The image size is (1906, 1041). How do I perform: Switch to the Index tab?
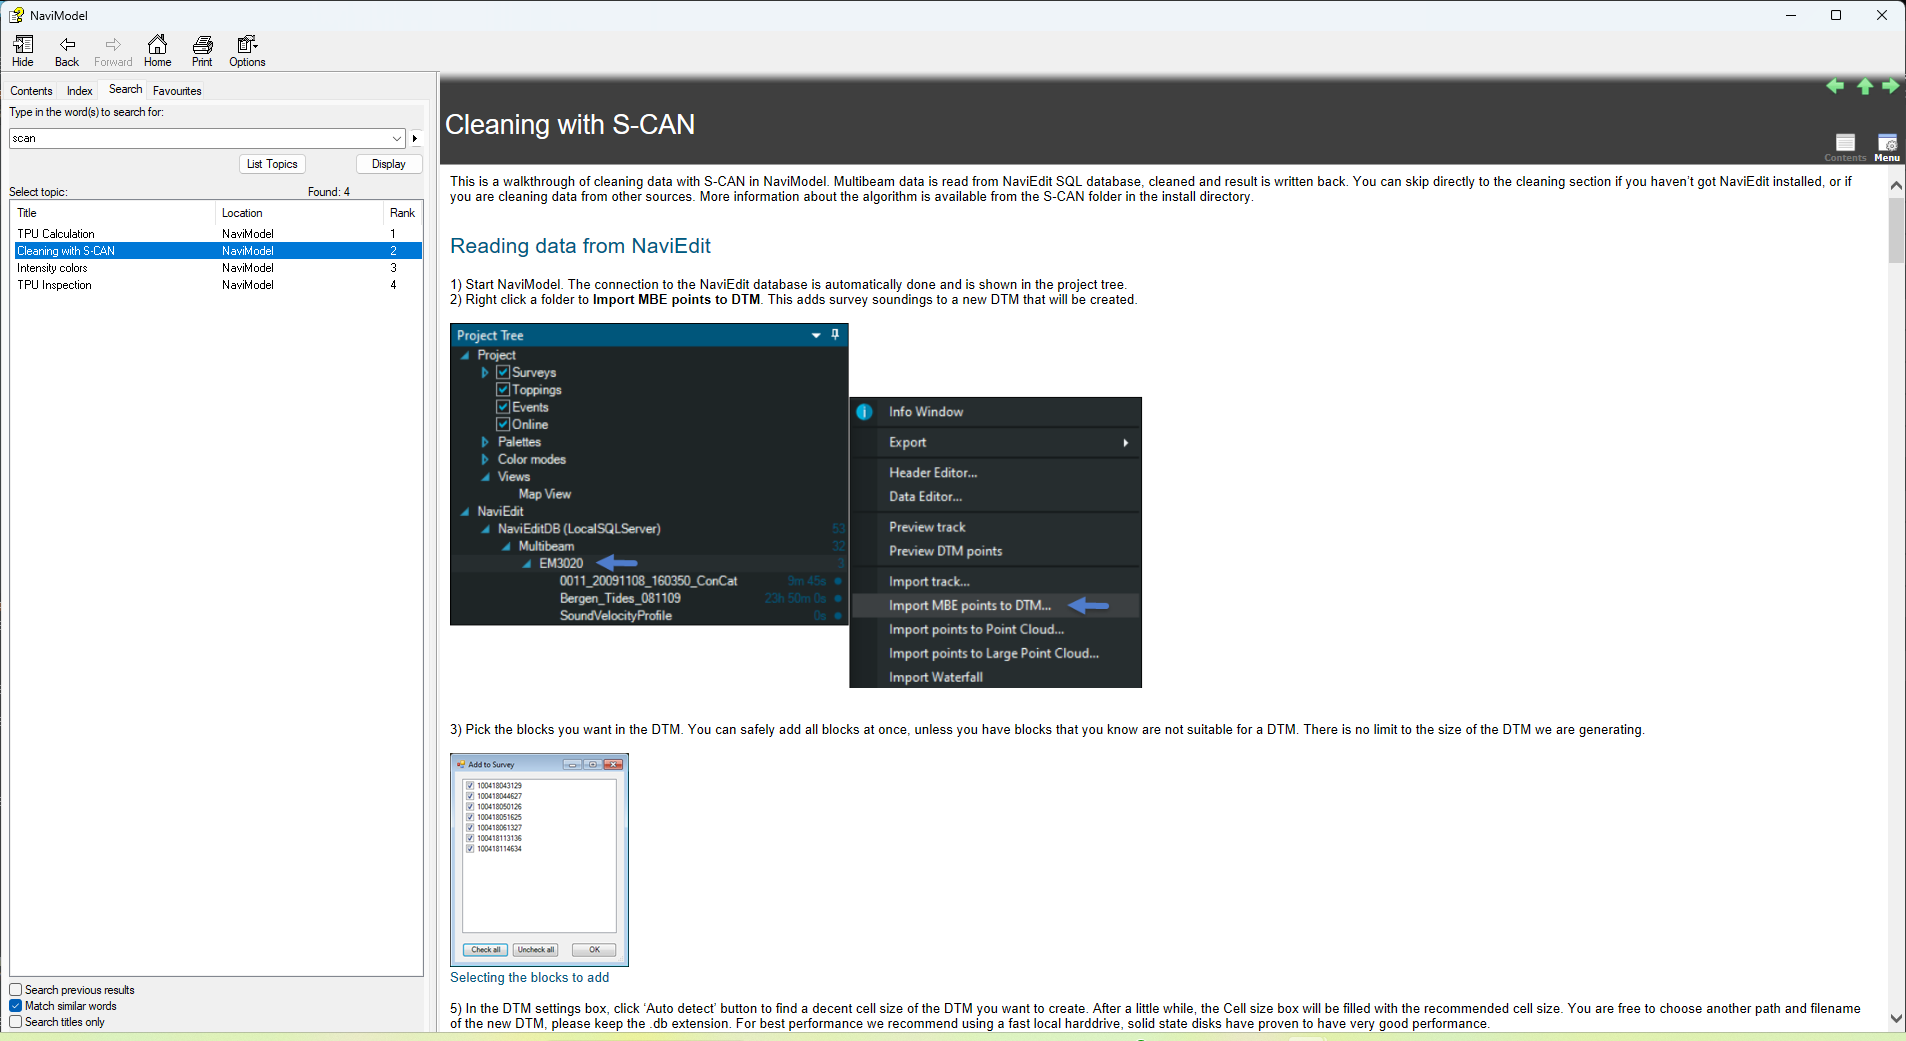pyautogui.click(x=79, y=91)
